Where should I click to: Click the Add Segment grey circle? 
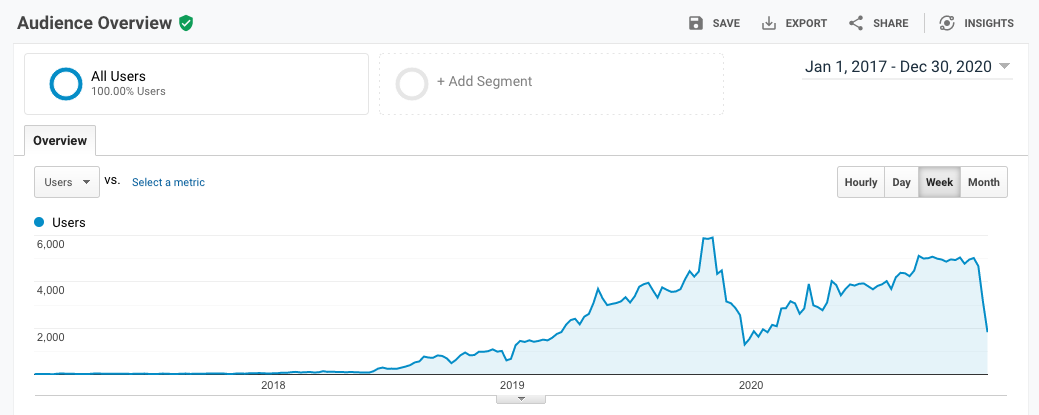coord(411,84)
